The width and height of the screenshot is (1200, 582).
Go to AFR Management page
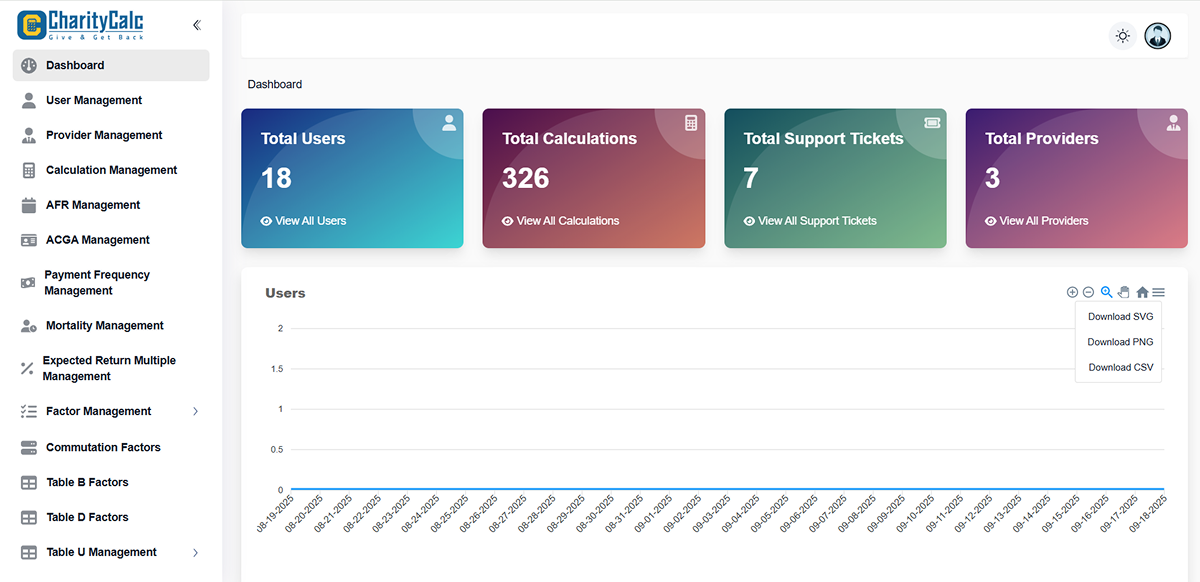tap(93, 205)
